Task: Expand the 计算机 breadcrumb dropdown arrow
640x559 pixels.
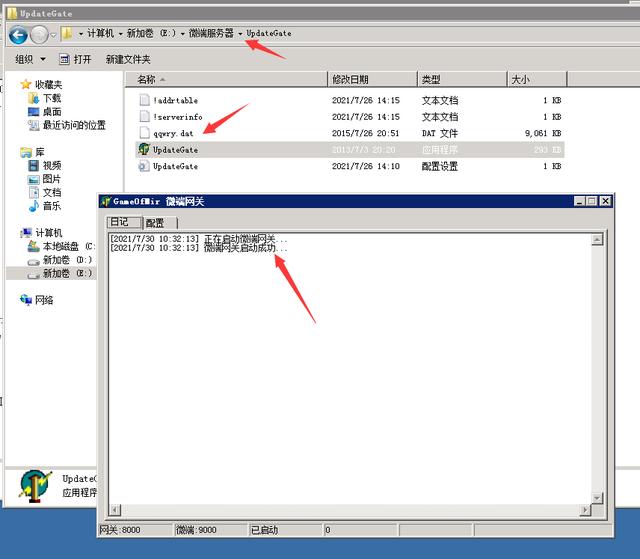Action: coord(121,34)
